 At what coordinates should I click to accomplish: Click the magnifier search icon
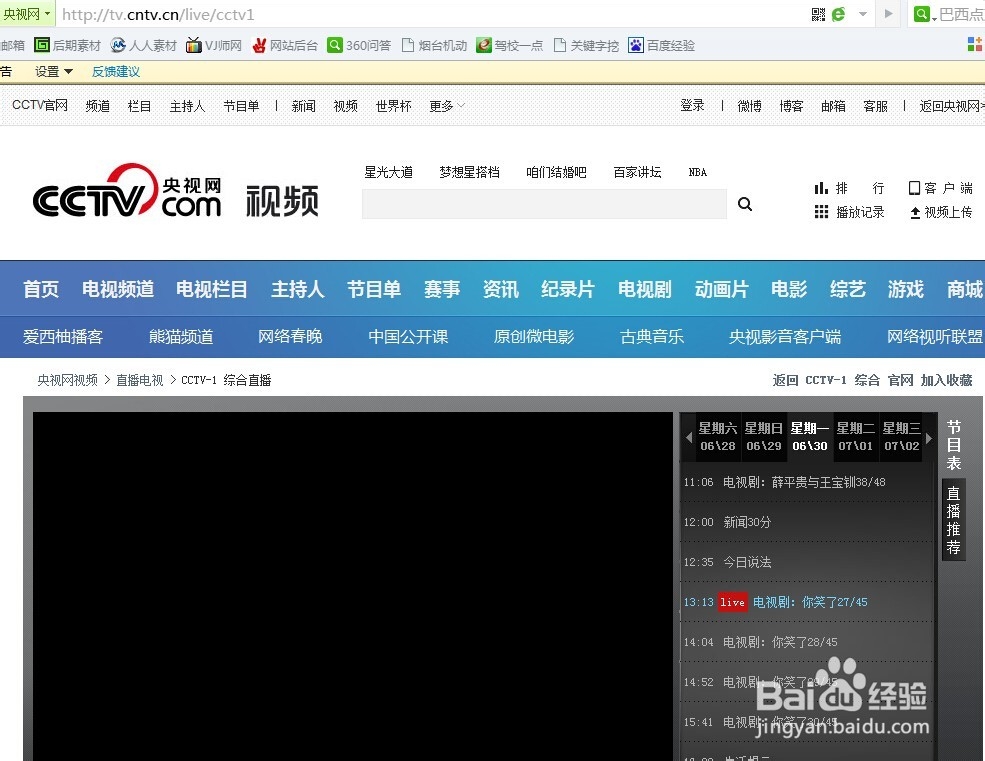pyautogui.click(x=745, y=204)
